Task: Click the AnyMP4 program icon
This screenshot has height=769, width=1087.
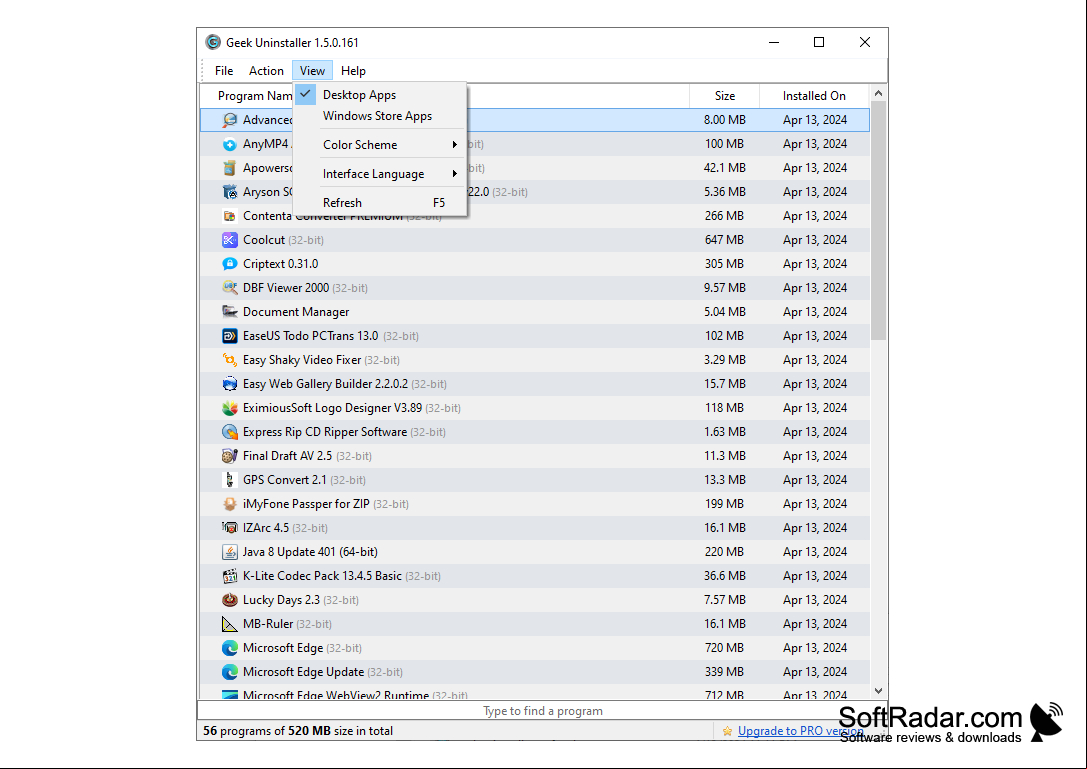Action: coord(229,144)
